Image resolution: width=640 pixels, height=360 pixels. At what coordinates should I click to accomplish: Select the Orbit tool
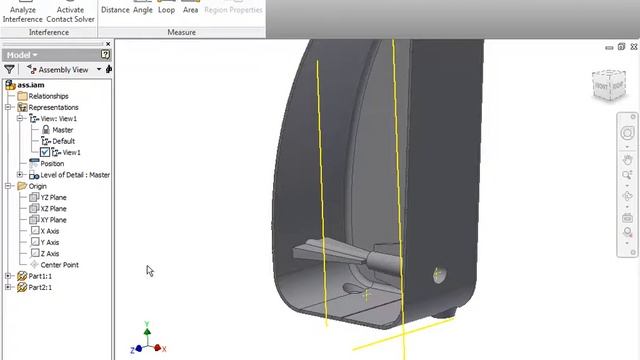[627, 196]
